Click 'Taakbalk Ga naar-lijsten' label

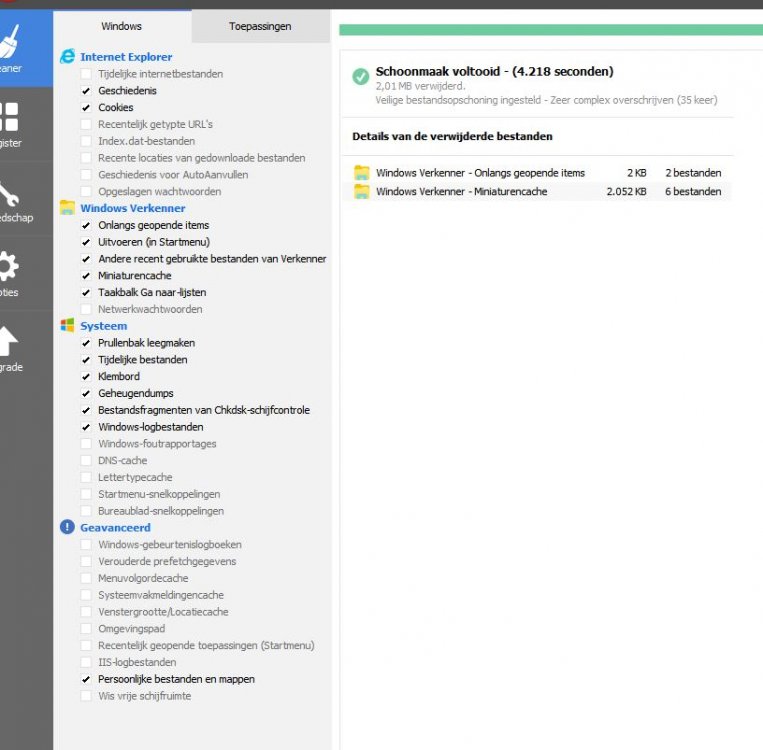(152, 293)
